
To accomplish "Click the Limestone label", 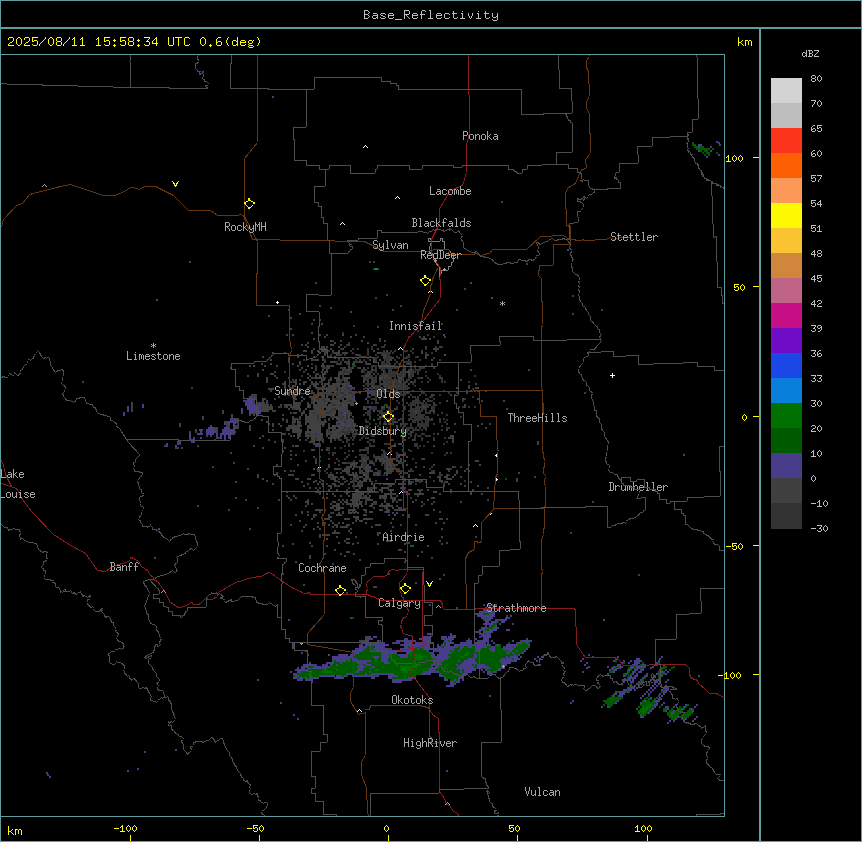I will [x=153, y=356].
